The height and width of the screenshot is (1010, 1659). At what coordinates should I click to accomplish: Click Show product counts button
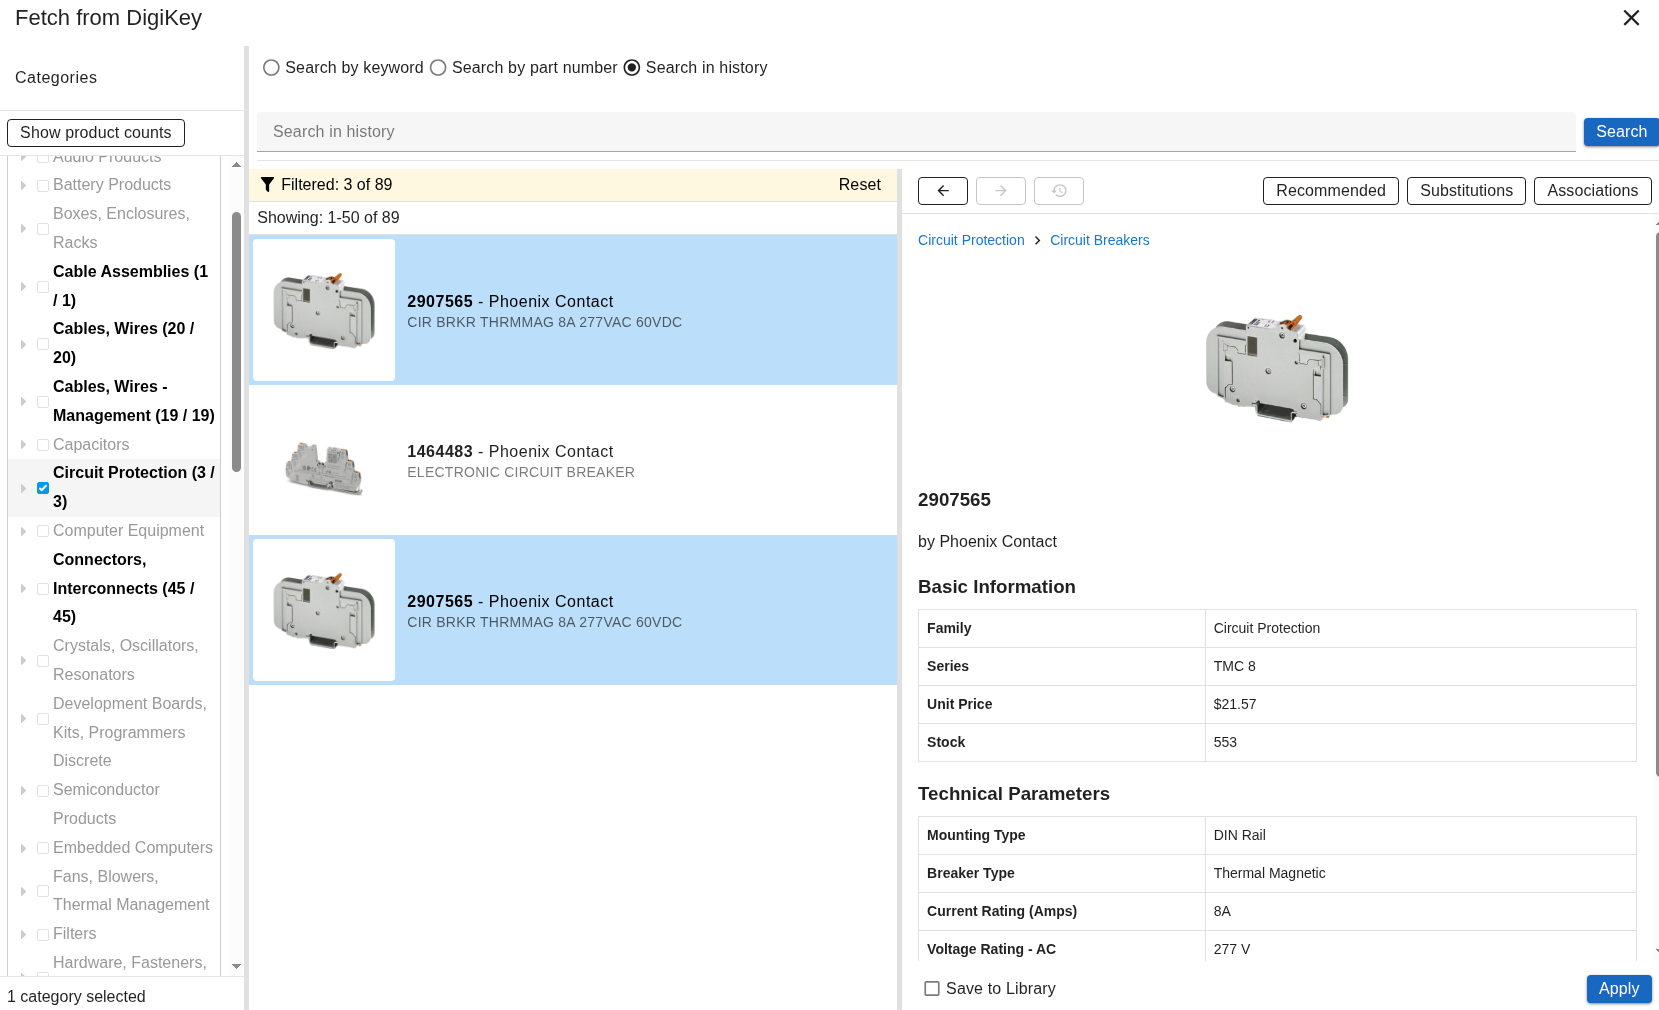click(96, 133)
